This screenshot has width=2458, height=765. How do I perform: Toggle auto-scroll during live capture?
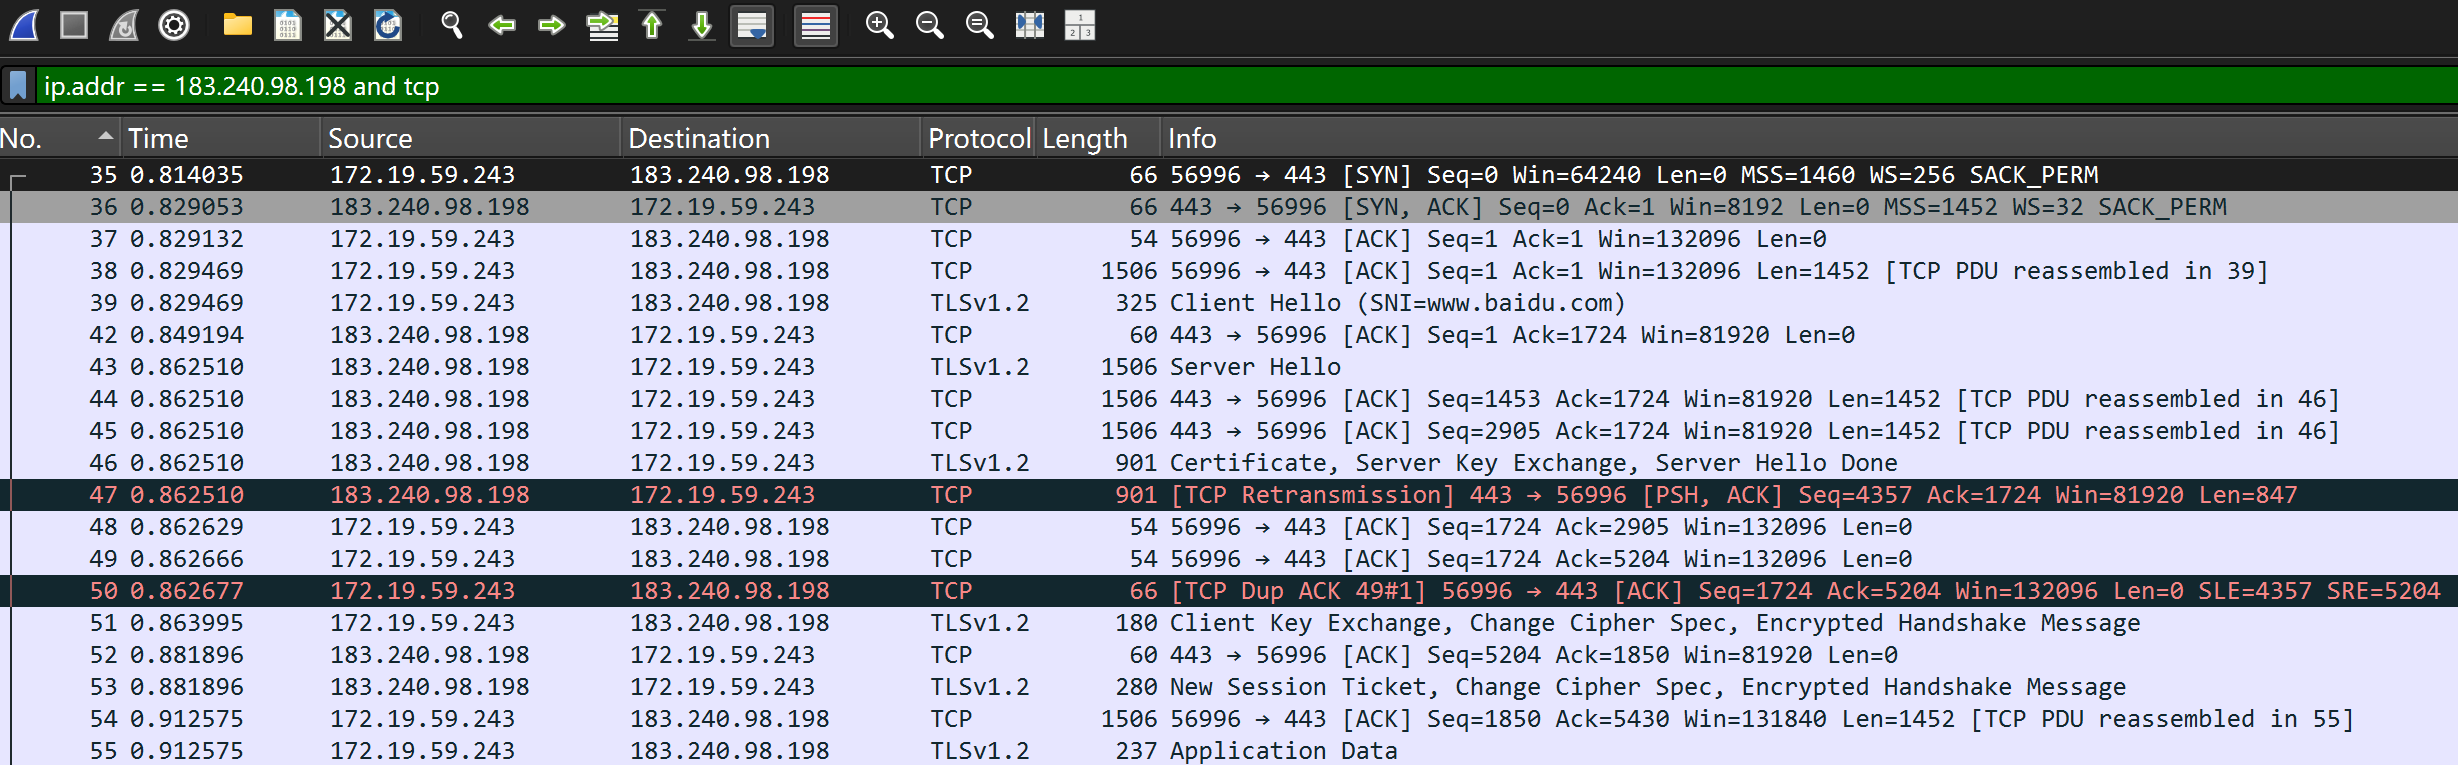point(752,25)
